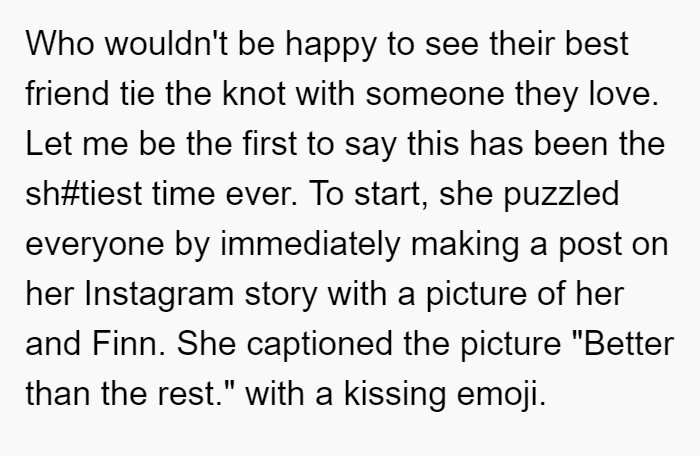Screen dimensions: 700x456
Task: Click the word "first" in the third line
Action: (270, 144)
